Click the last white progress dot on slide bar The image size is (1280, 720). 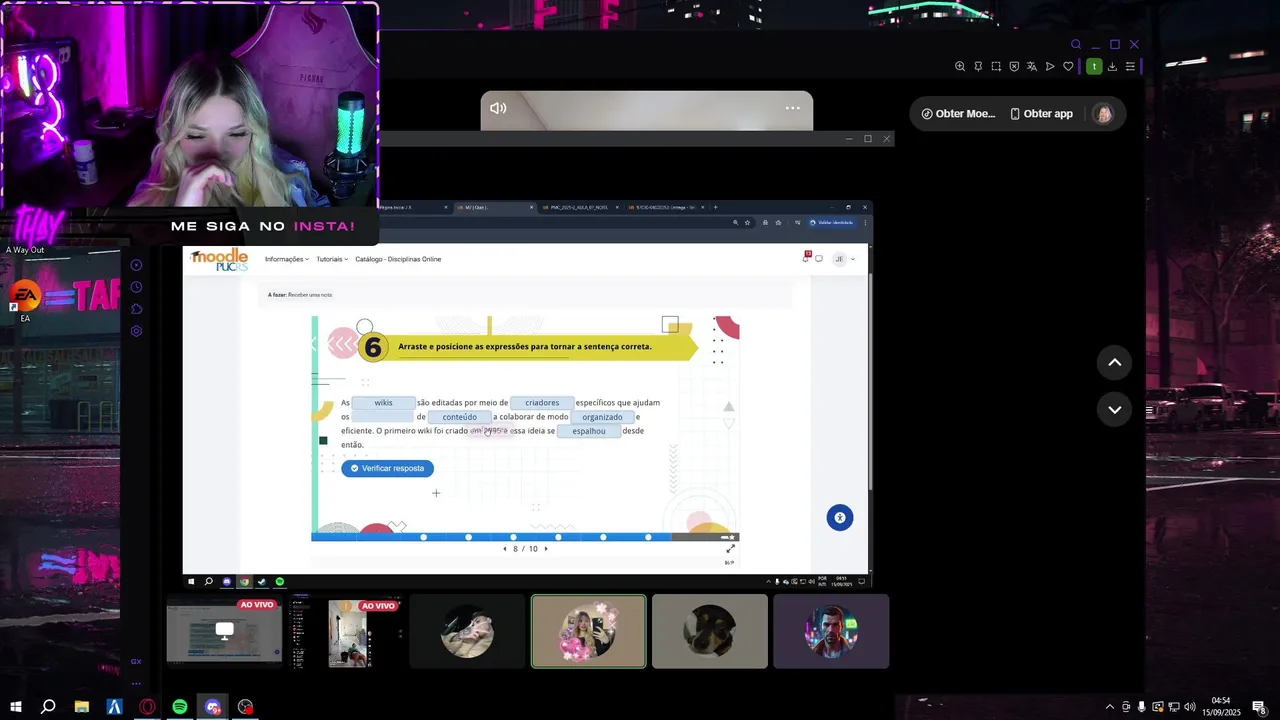tap(648, 537)
